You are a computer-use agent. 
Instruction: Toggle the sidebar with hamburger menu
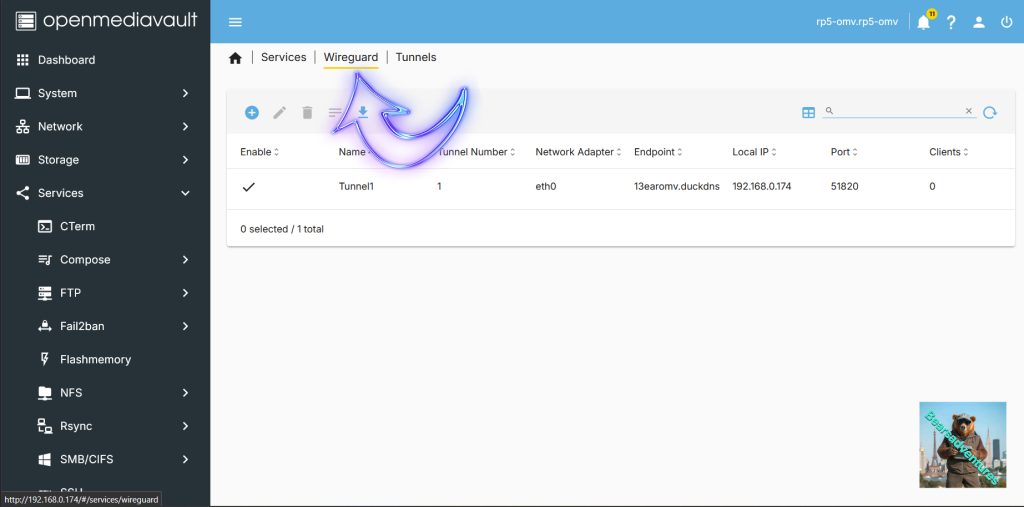[x=235, y=22]
